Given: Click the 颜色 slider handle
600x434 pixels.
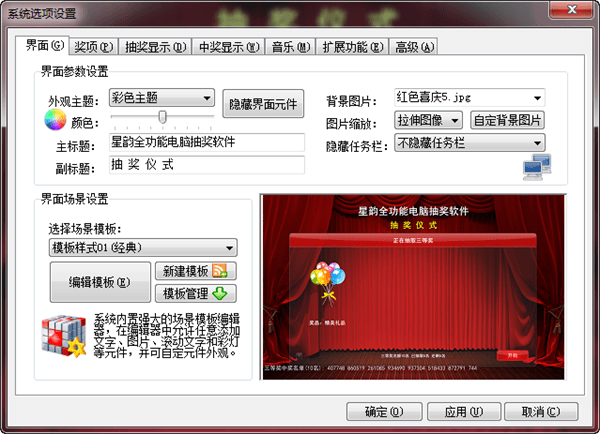Looking at the screenshot, I should [x=163, y=120].
